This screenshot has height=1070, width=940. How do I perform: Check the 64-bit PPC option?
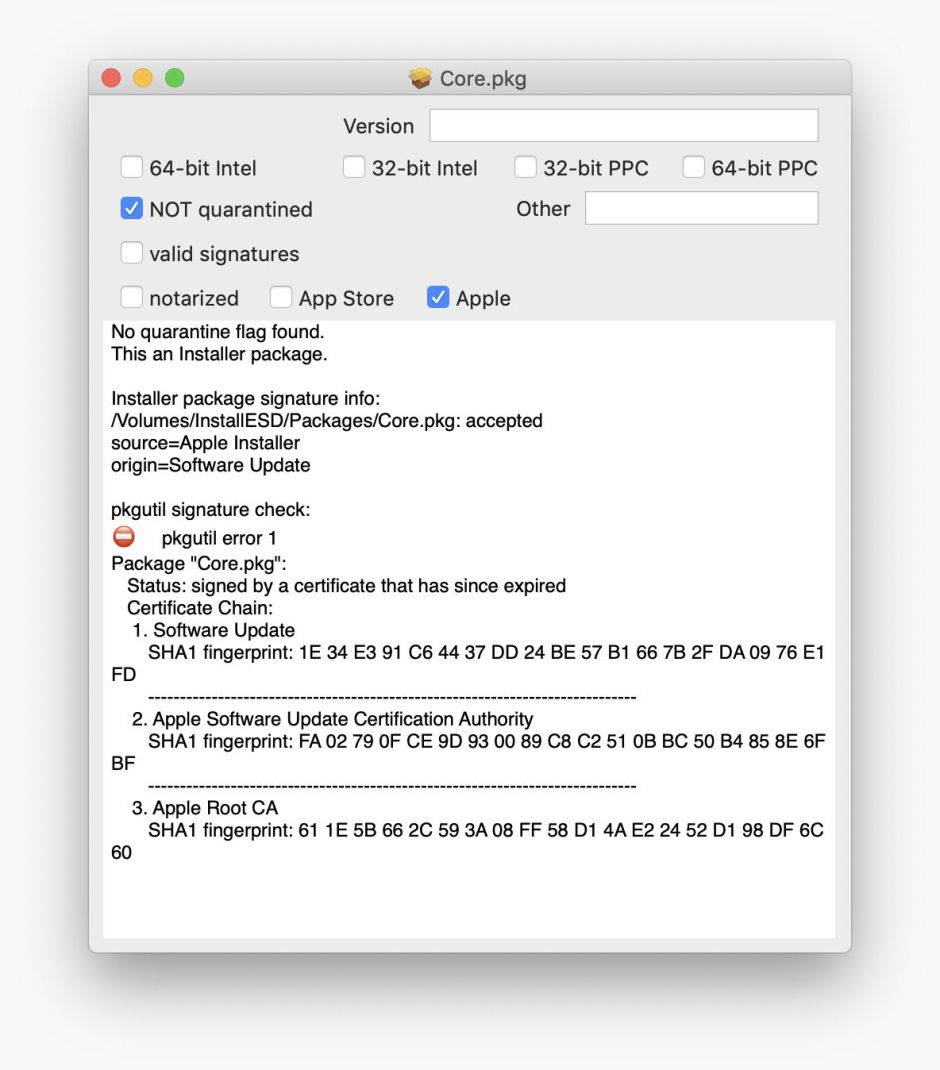(694, 167)
